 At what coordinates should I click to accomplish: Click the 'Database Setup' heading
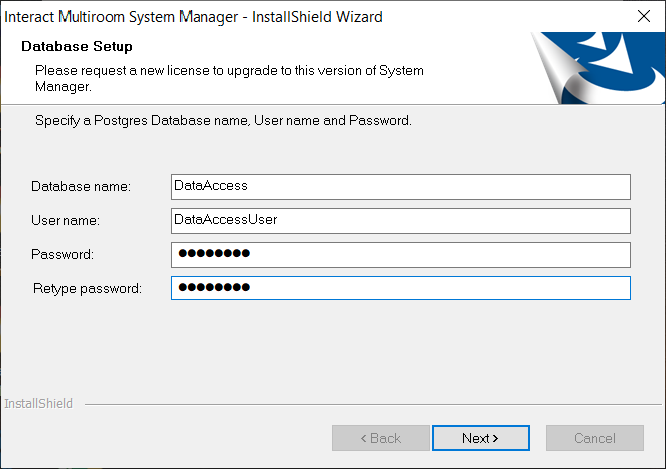77,46
